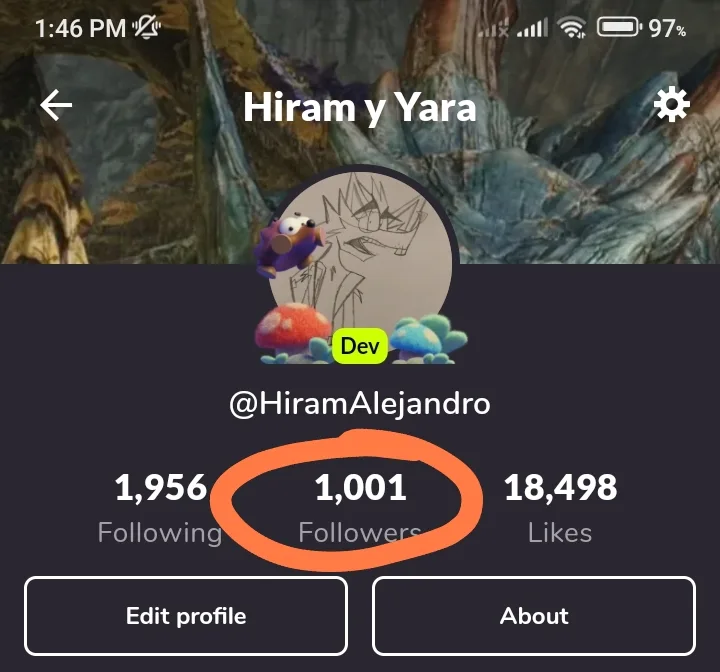The width and height of the screenshot is (720, 672).
Task: Tap the muted bell notification icon
Action: (146, 28)
